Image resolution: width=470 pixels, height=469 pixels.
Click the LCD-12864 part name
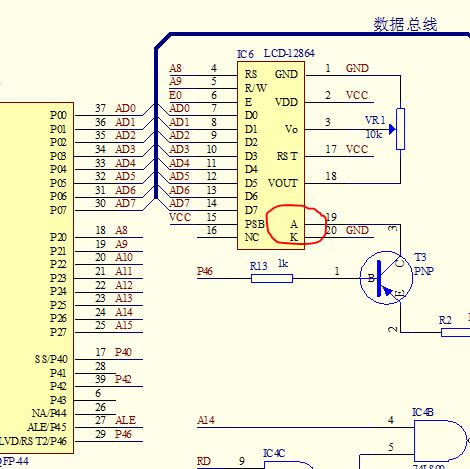[x=289, y=53]
